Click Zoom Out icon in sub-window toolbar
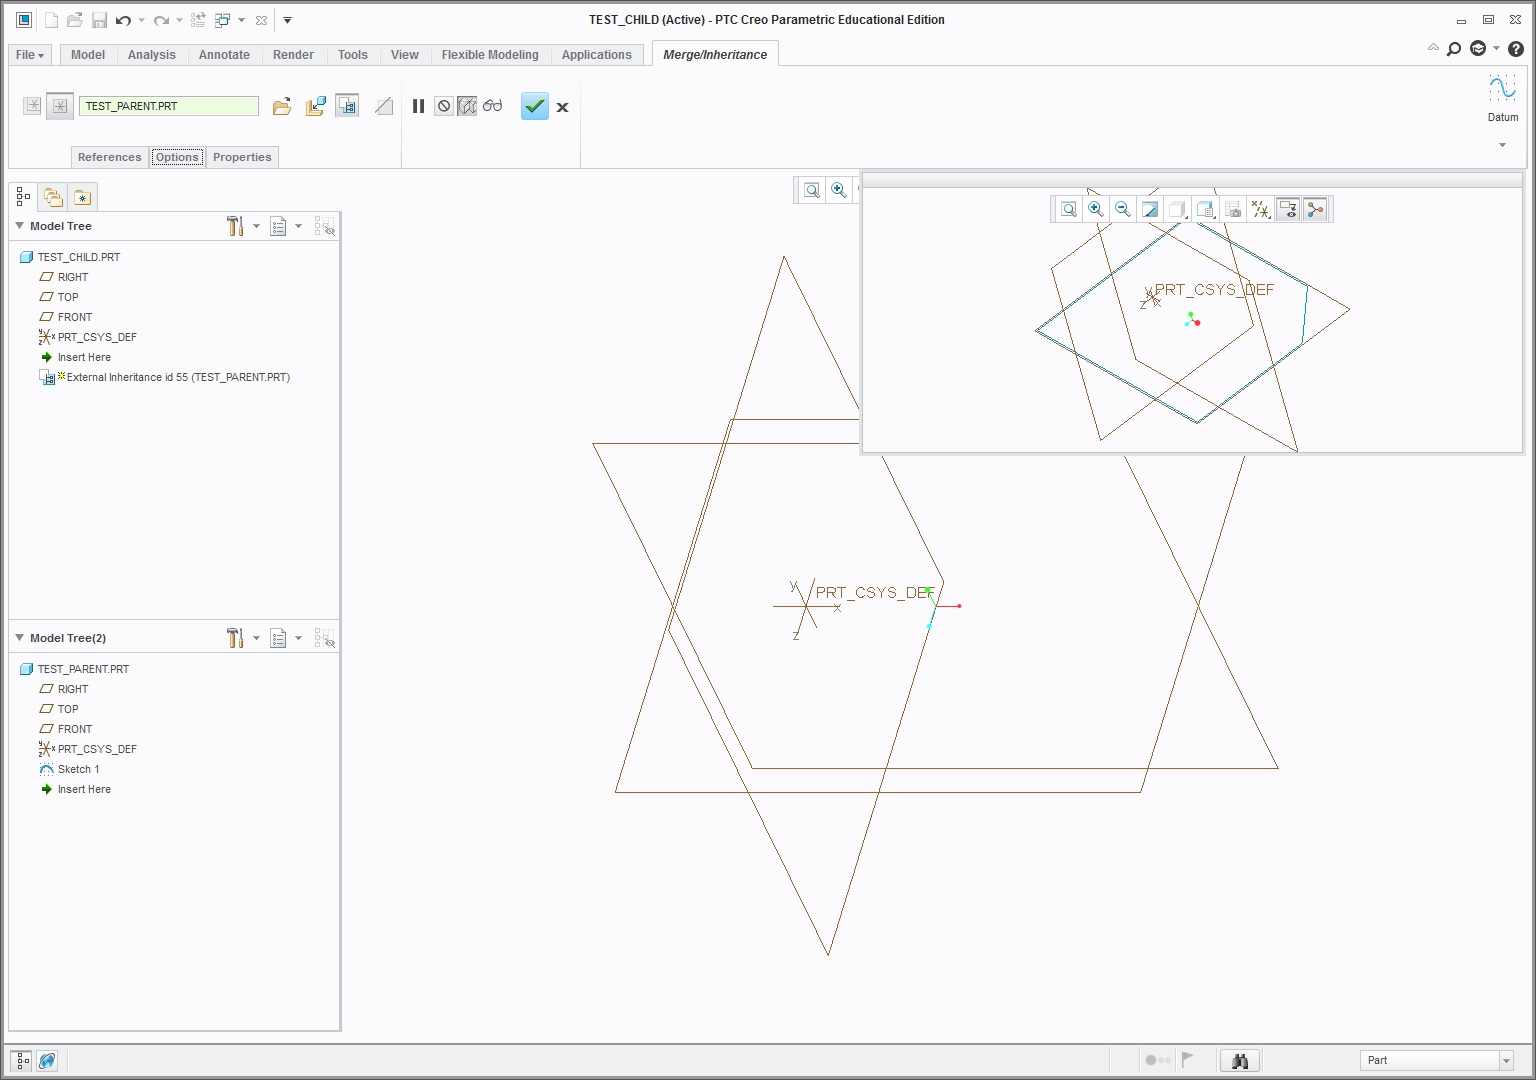 click(x=1123, y=209)
